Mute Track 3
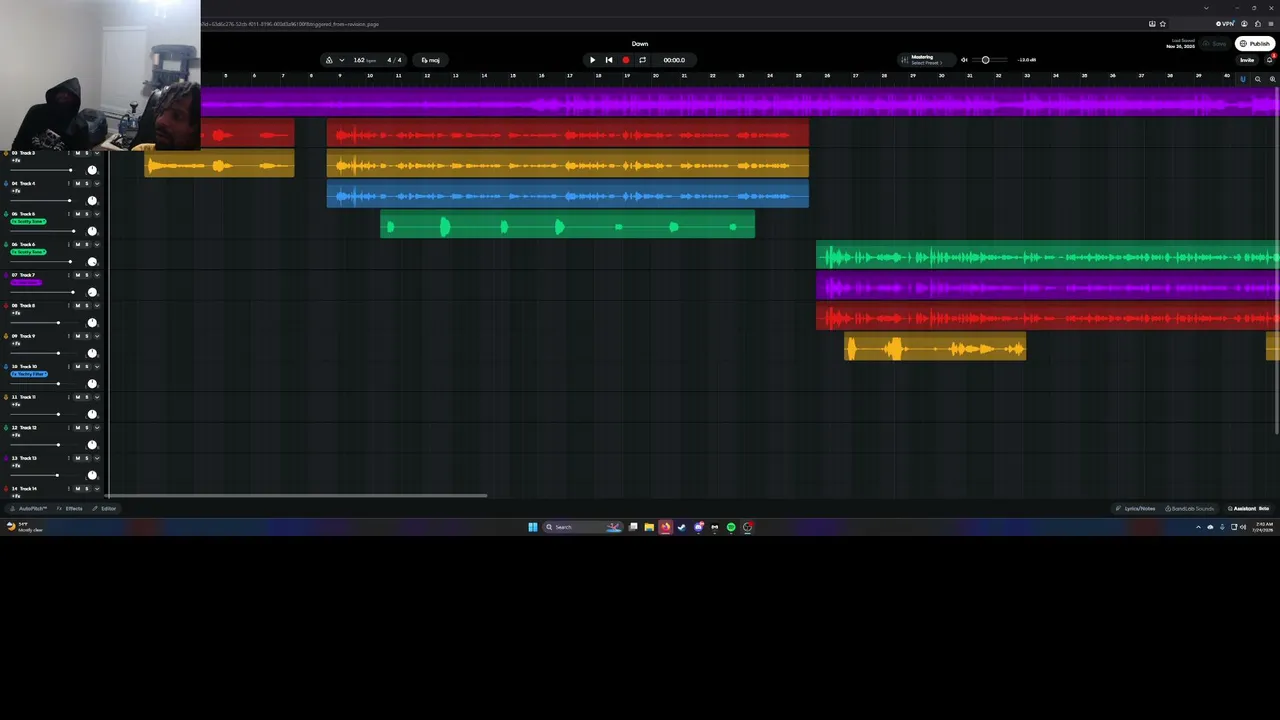The width and height of the screenshot is (1280, 720). click(x=78, y=153)
